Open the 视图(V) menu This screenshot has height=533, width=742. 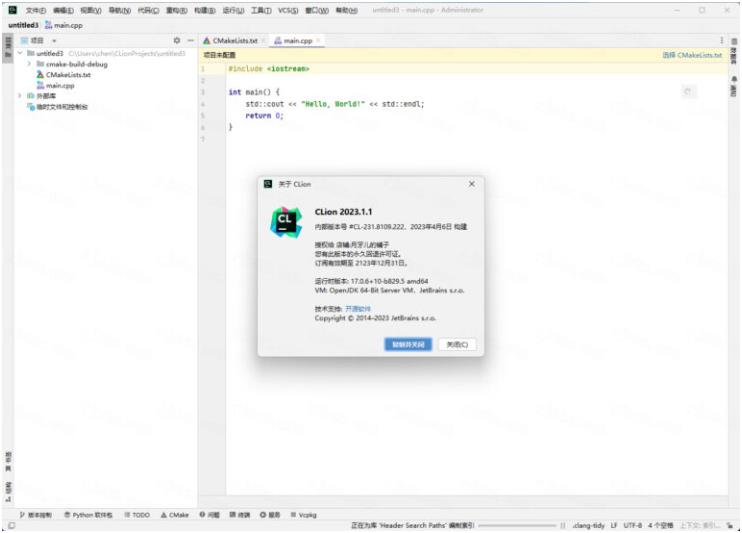pyautogui.click(x=91, y=10)
